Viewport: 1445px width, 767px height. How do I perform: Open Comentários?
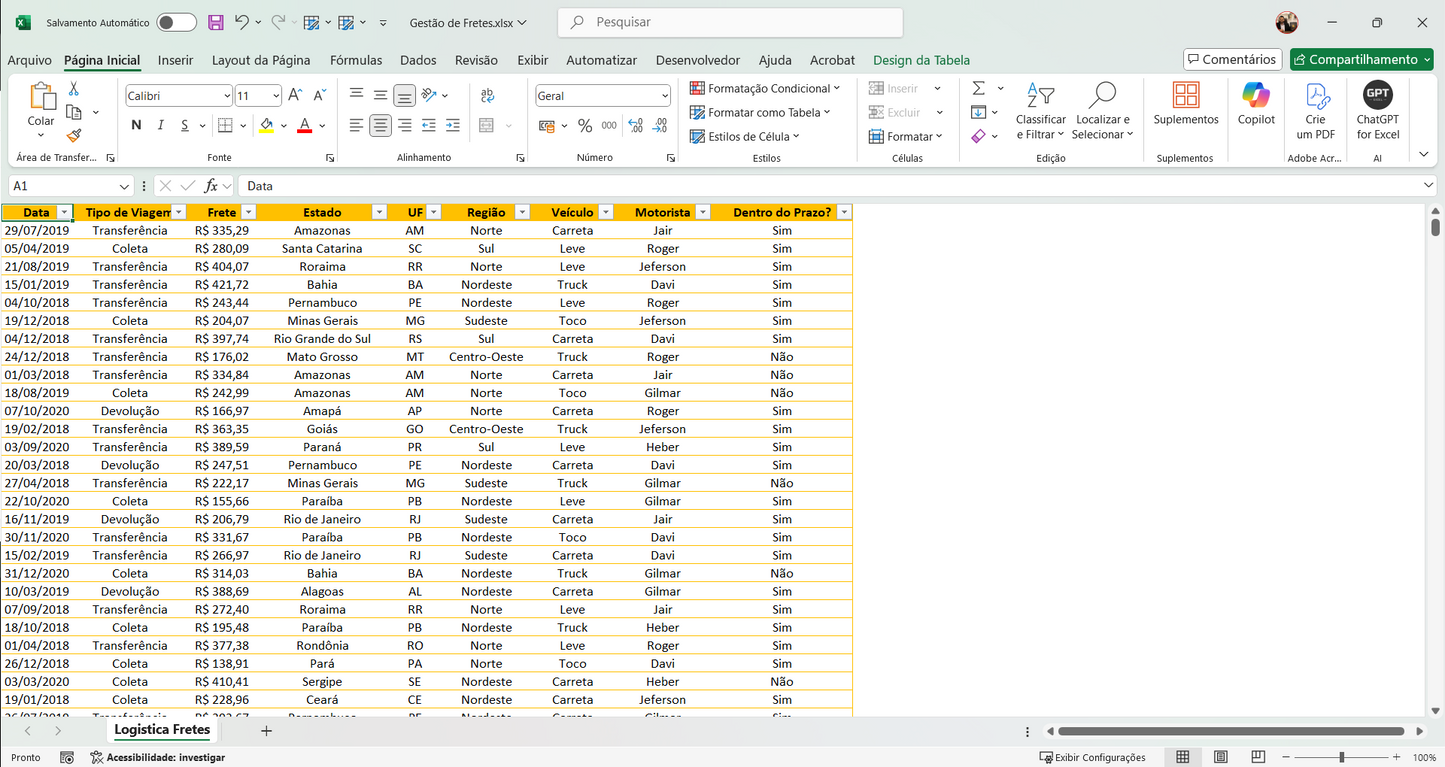(x=1232, y=59)
